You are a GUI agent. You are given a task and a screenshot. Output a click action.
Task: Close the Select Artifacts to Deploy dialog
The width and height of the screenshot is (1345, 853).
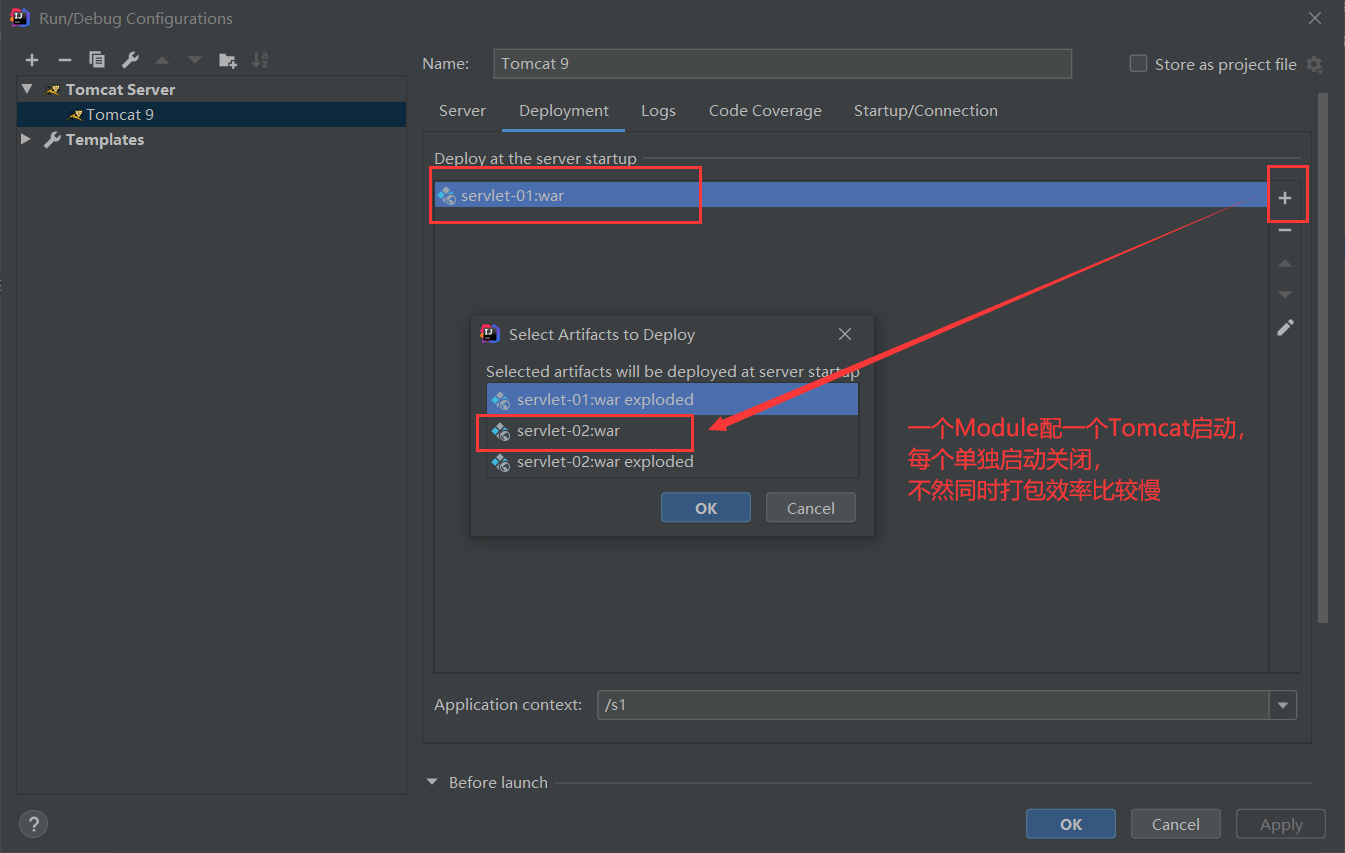[845, 334]
